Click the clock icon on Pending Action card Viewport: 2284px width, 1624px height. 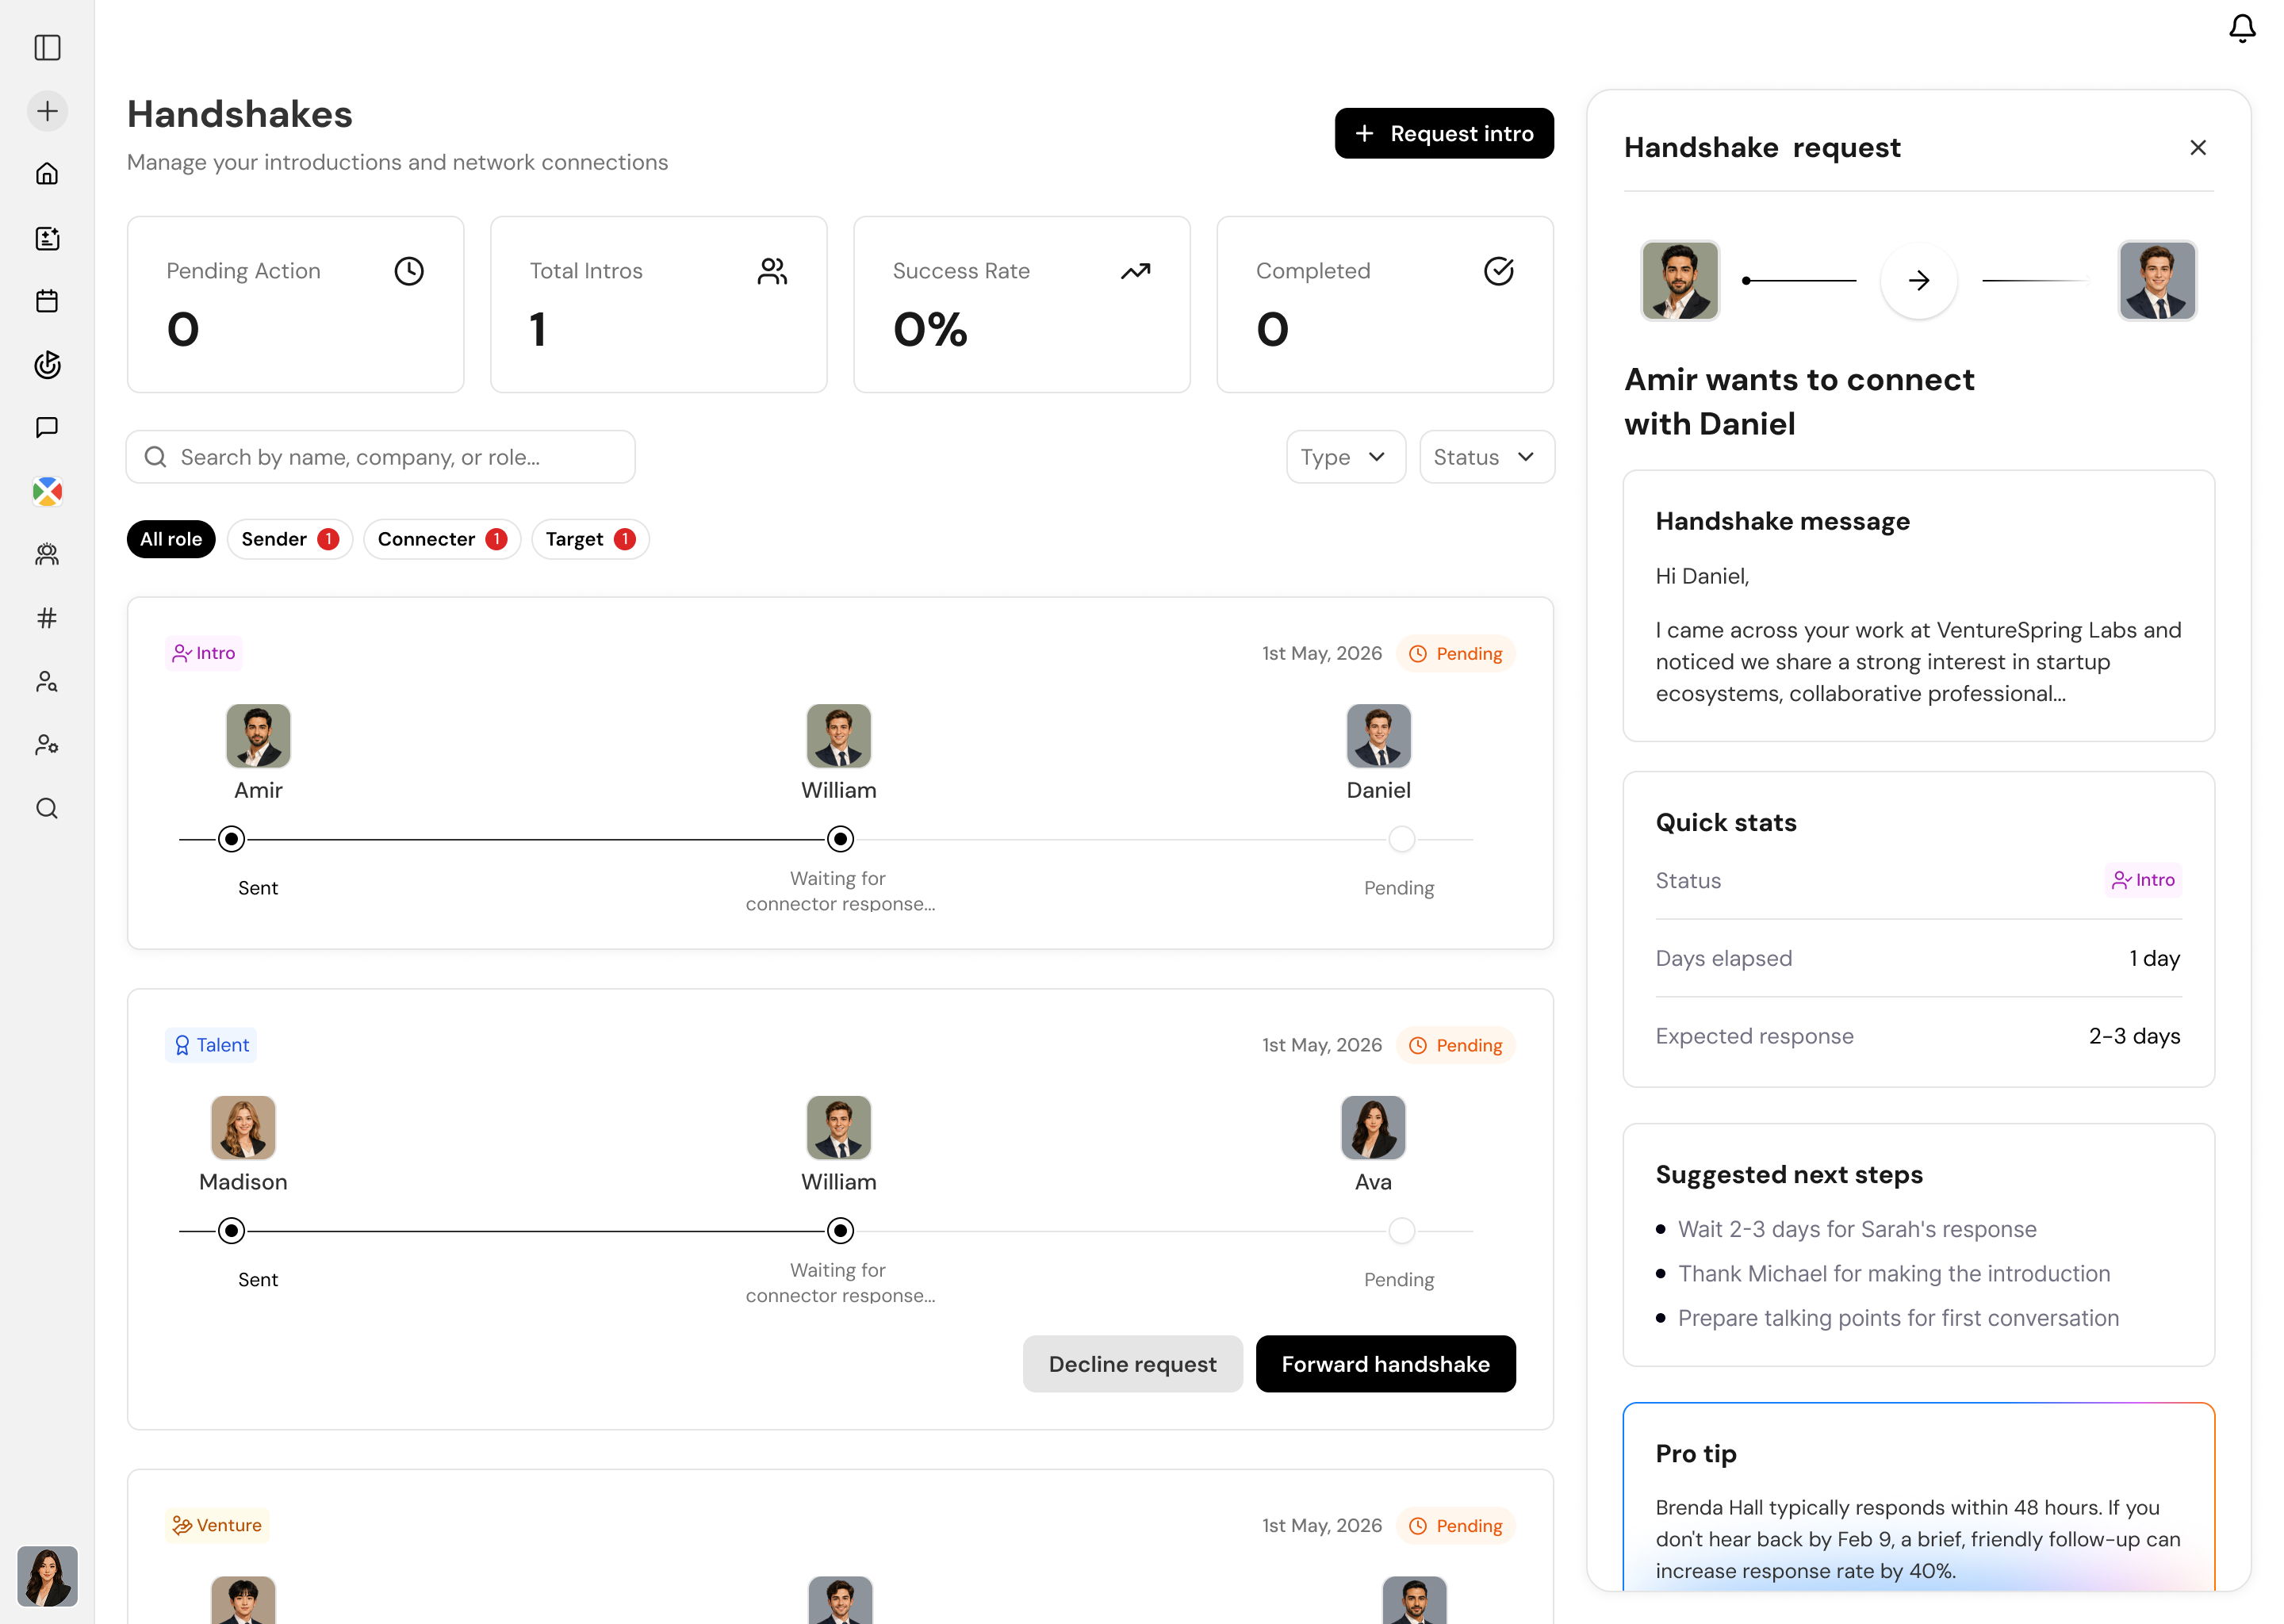click(409, 271)
